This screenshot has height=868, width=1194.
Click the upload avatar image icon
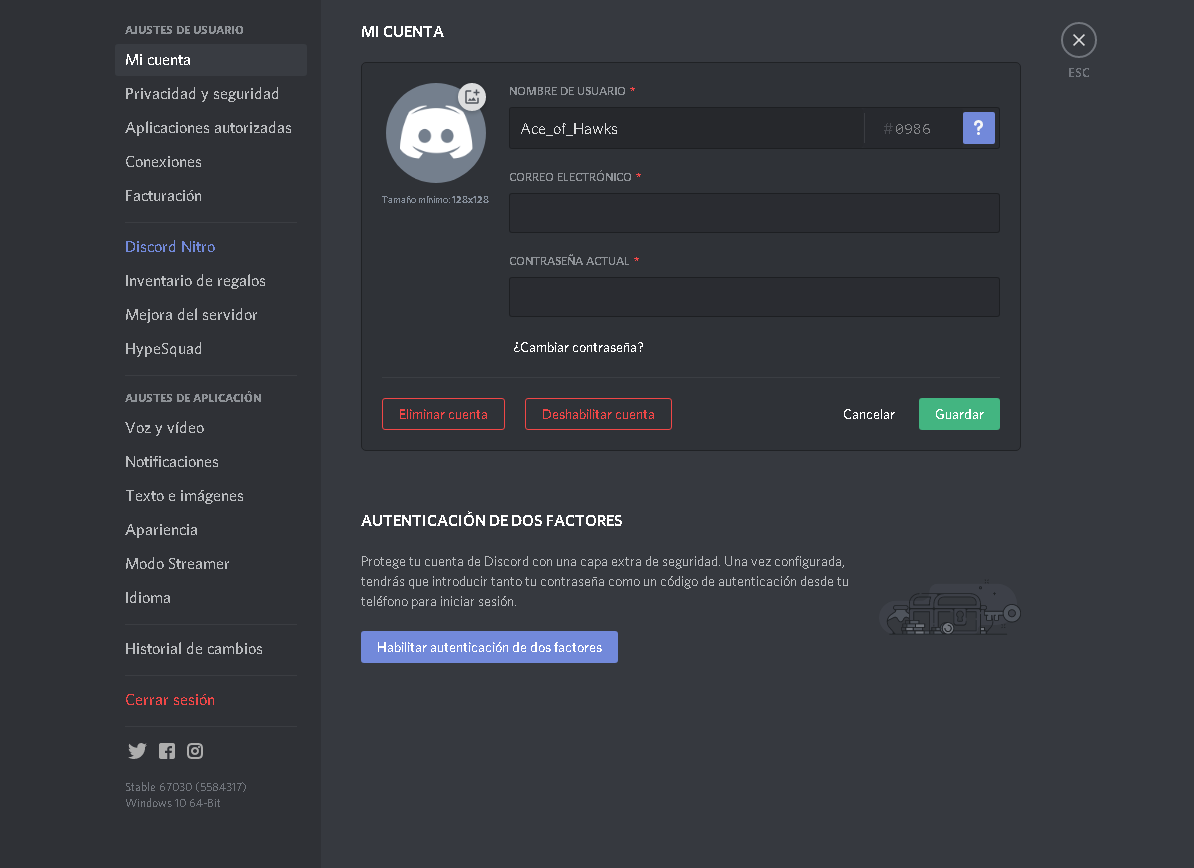click(x=472, y=97)
